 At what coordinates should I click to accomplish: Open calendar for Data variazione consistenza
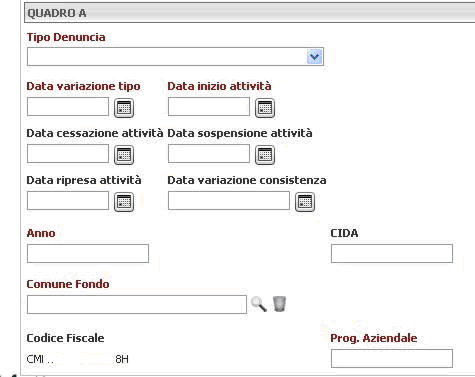coord(305,202)
